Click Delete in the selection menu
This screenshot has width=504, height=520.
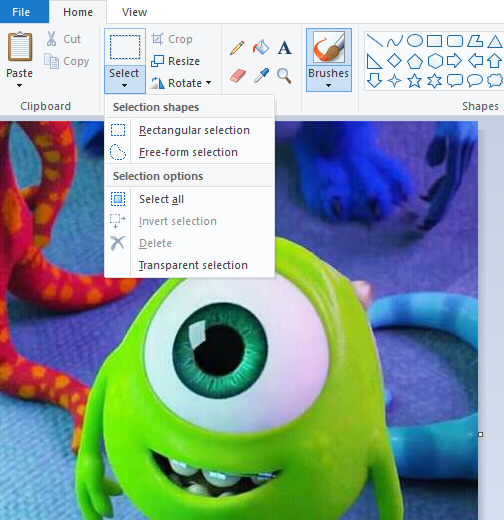pyautogui.click(x=189, y=243)
